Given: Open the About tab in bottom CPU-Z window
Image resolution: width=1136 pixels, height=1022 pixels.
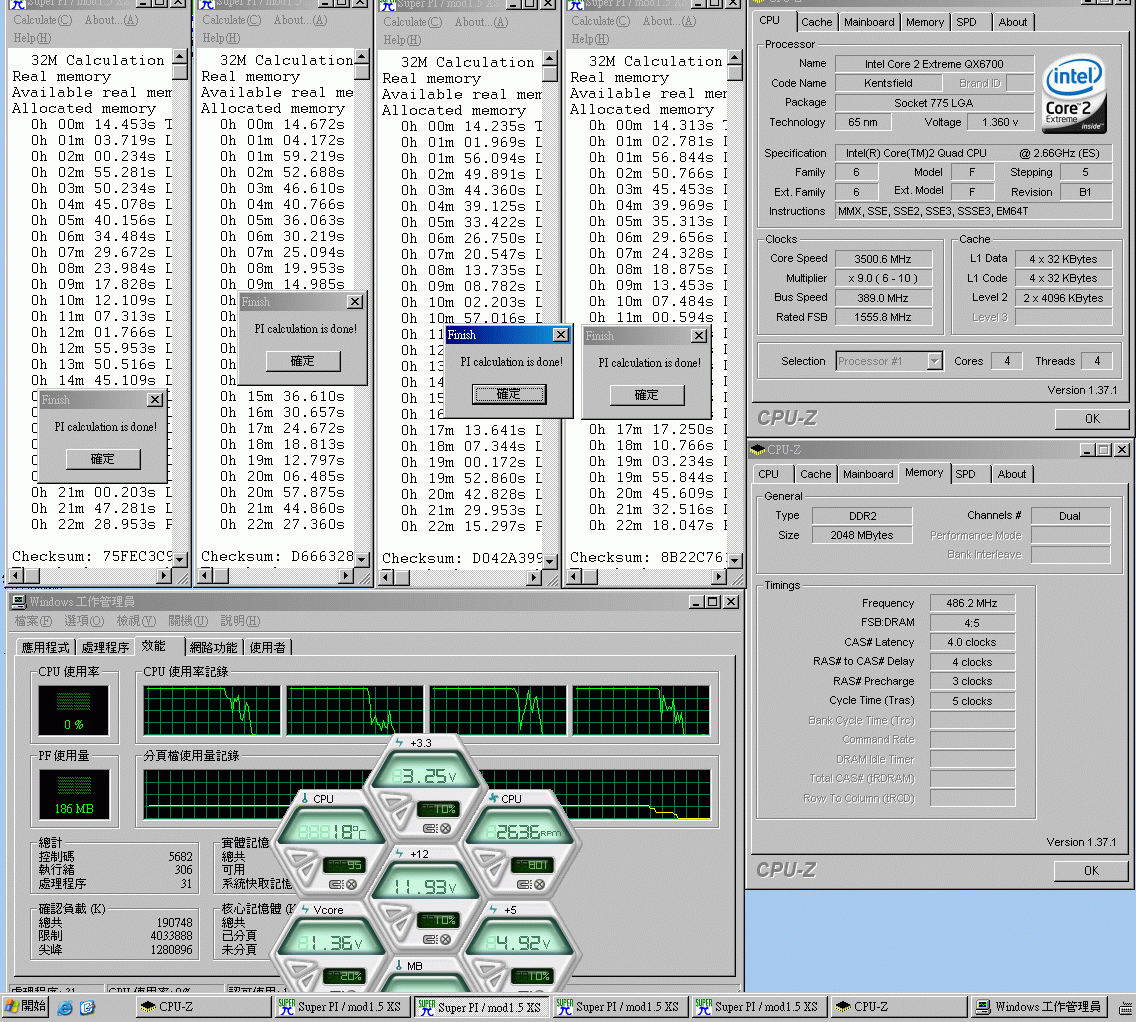Looking at the screenshot, I should 1011,474.
